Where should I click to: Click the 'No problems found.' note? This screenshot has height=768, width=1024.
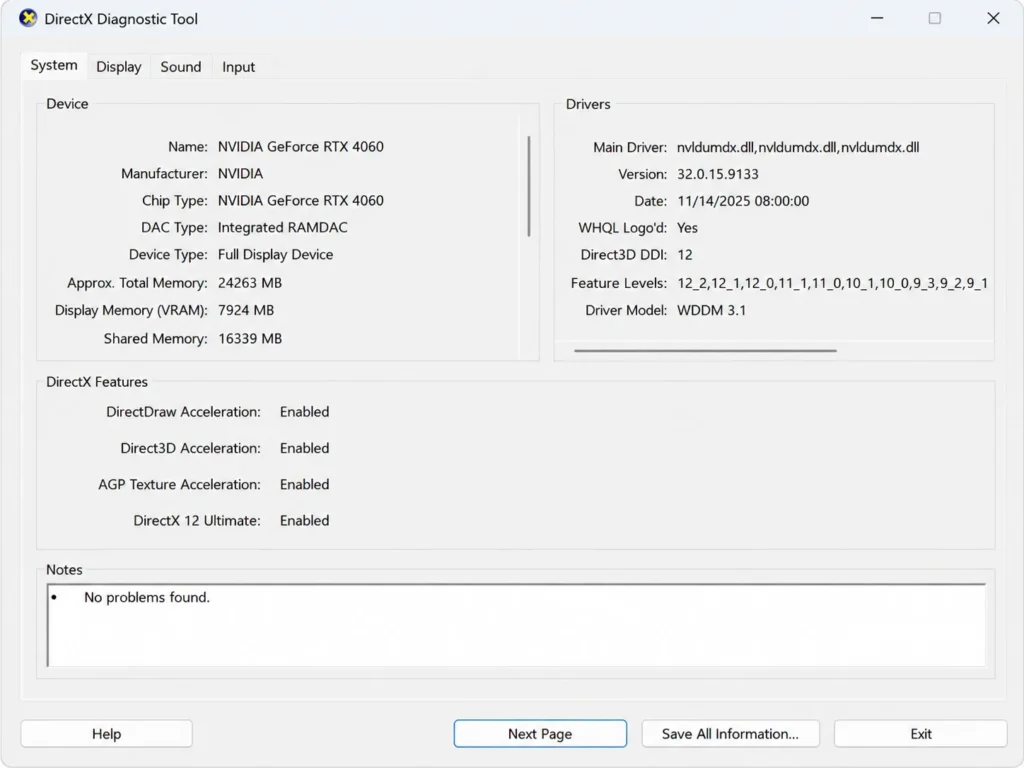[x=147, y=597]
